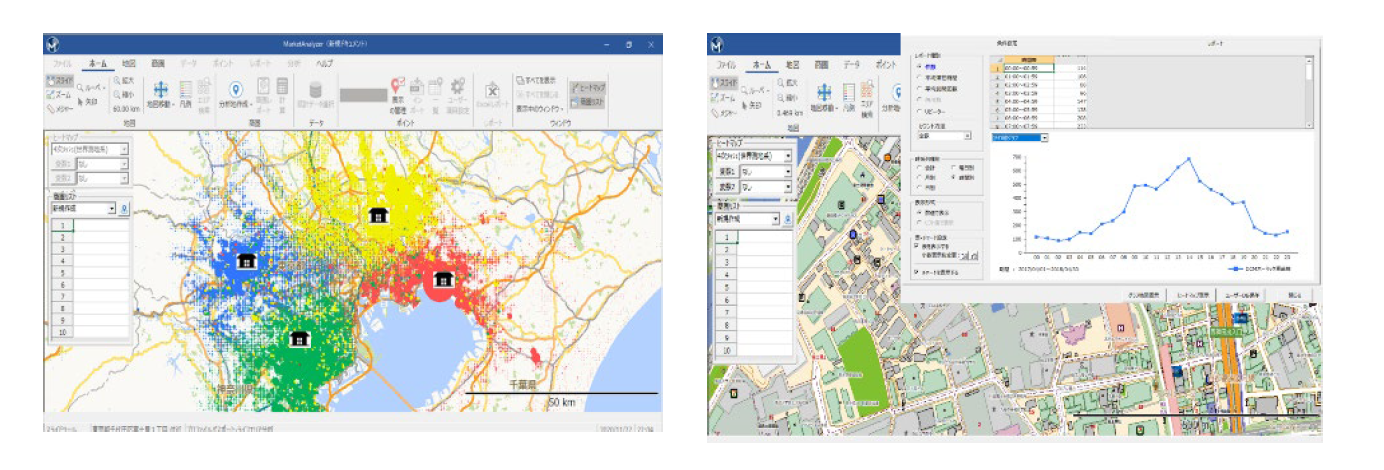Image resolution: width=1384 pixels, height=470 pixels.
Task: Click 閉じる button in report dialog
Action: [1296, 295]
